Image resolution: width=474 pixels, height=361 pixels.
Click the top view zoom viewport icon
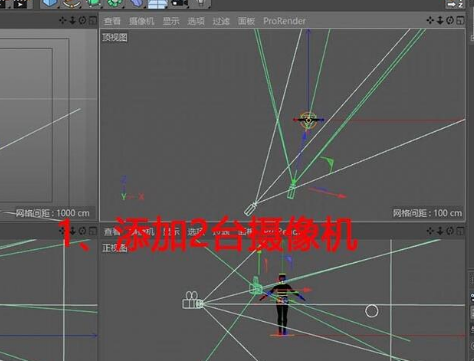(x=440, y=20)
